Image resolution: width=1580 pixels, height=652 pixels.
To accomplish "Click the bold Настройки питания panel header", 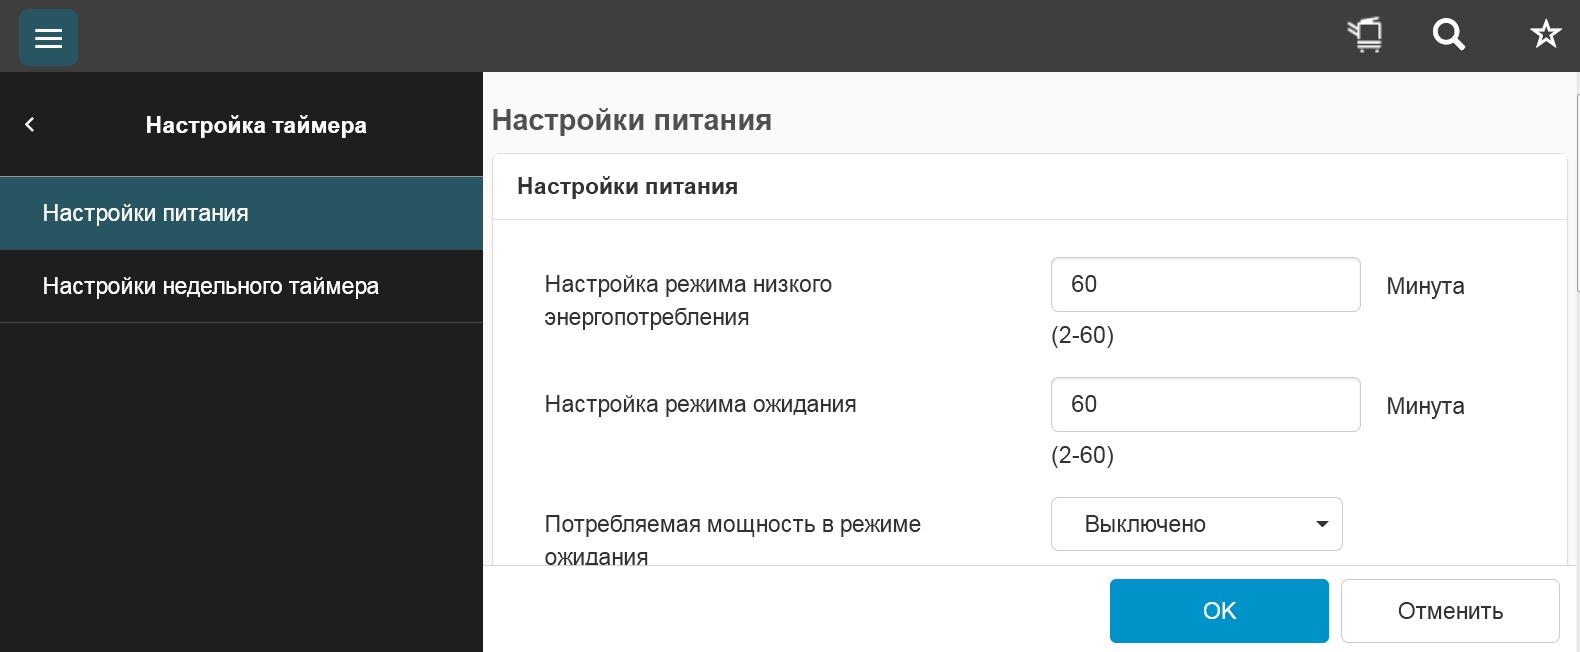I will click(627, 187).
